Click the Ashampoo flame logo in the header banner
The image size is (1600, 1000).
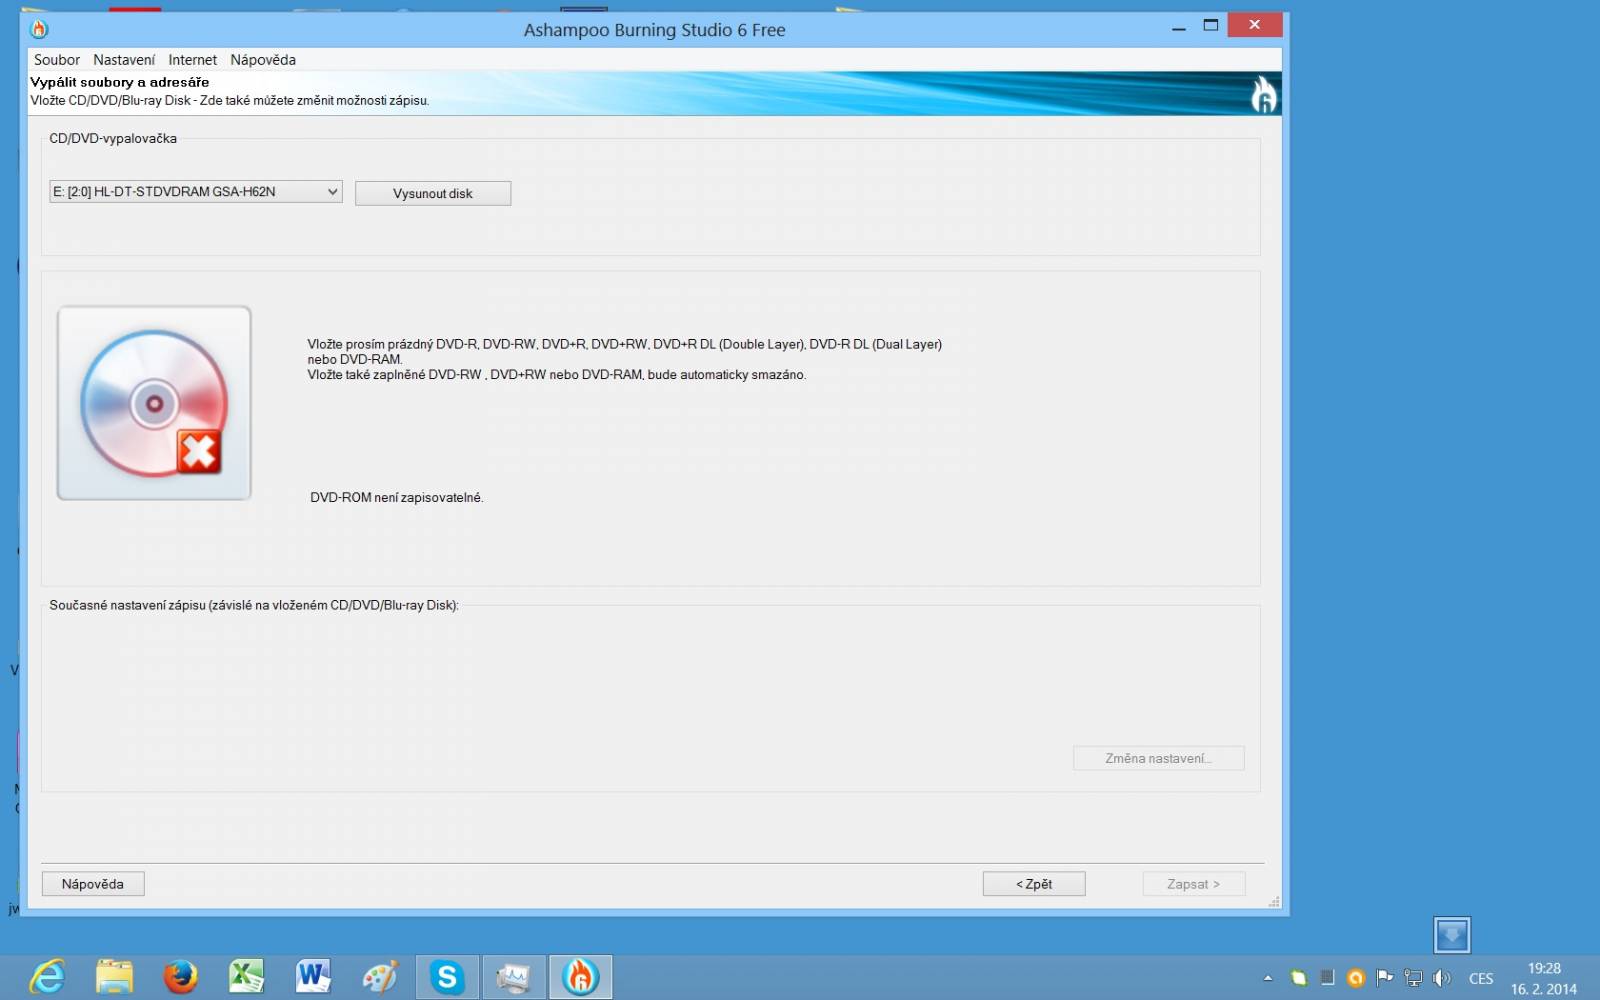[x=1264, y=95]
